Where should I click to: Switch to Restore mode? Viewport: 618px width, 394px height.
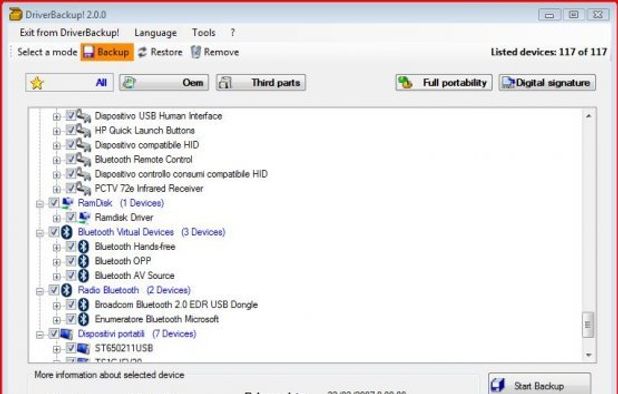click(160, 52)
